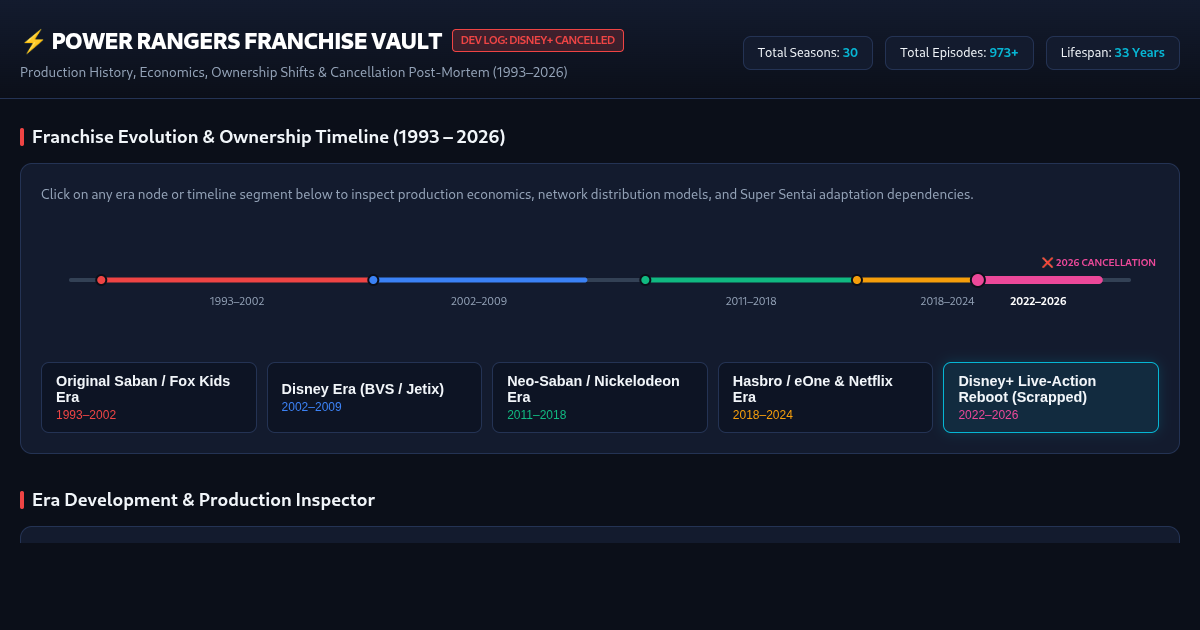Click the red 1993–2002 timeline node
The height and width of the screenshot is (630, 1200).
point(101,280)
